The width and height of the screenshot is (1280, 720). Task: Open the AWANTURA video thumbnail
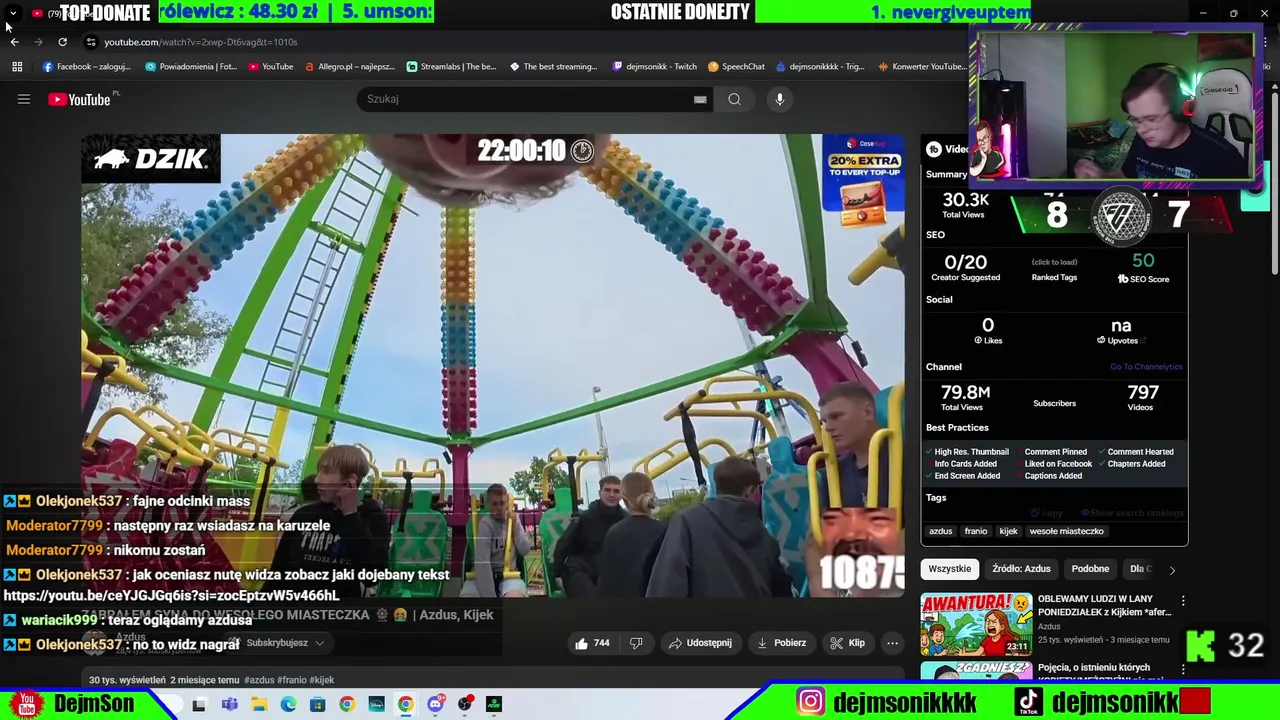point(976,624)
